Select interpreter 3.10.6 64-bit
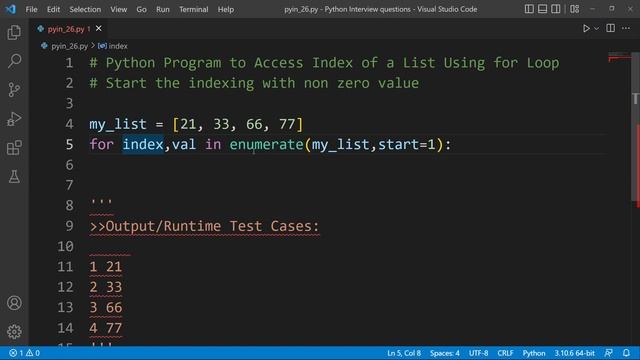 coord(574,353)
